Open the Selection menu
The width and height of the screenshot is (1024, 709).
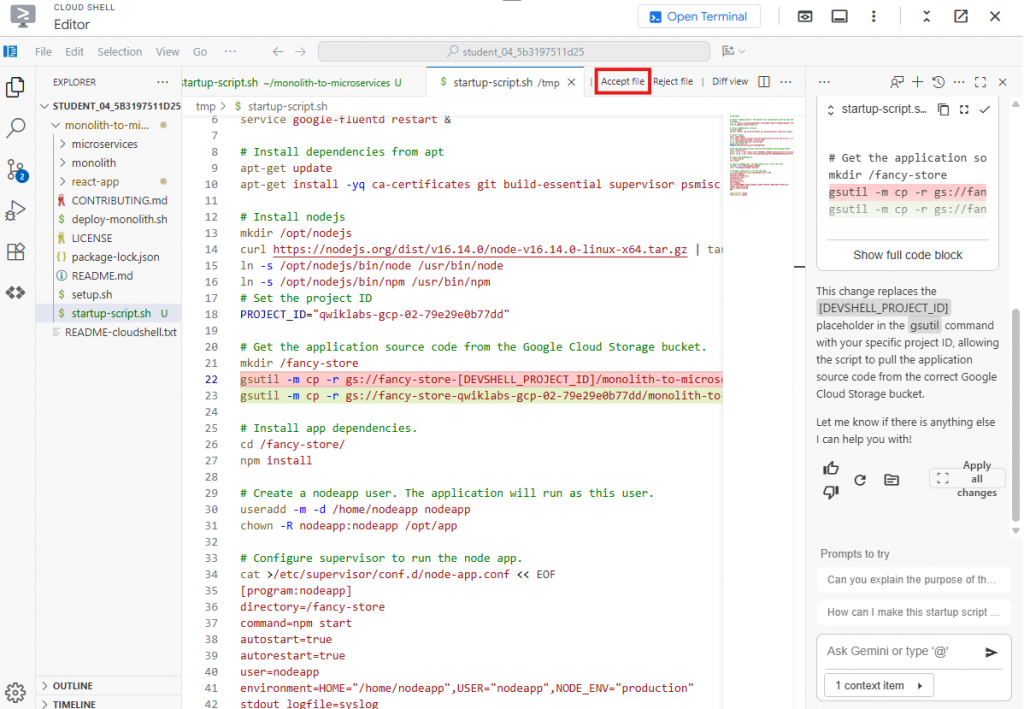pos(120,52)
